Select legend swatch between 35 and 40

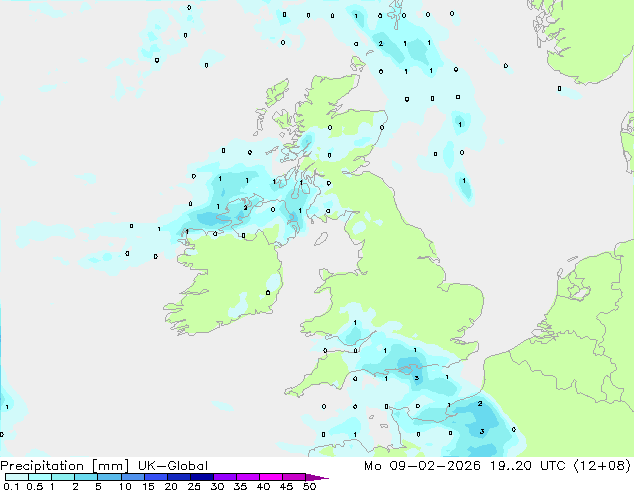247,477
